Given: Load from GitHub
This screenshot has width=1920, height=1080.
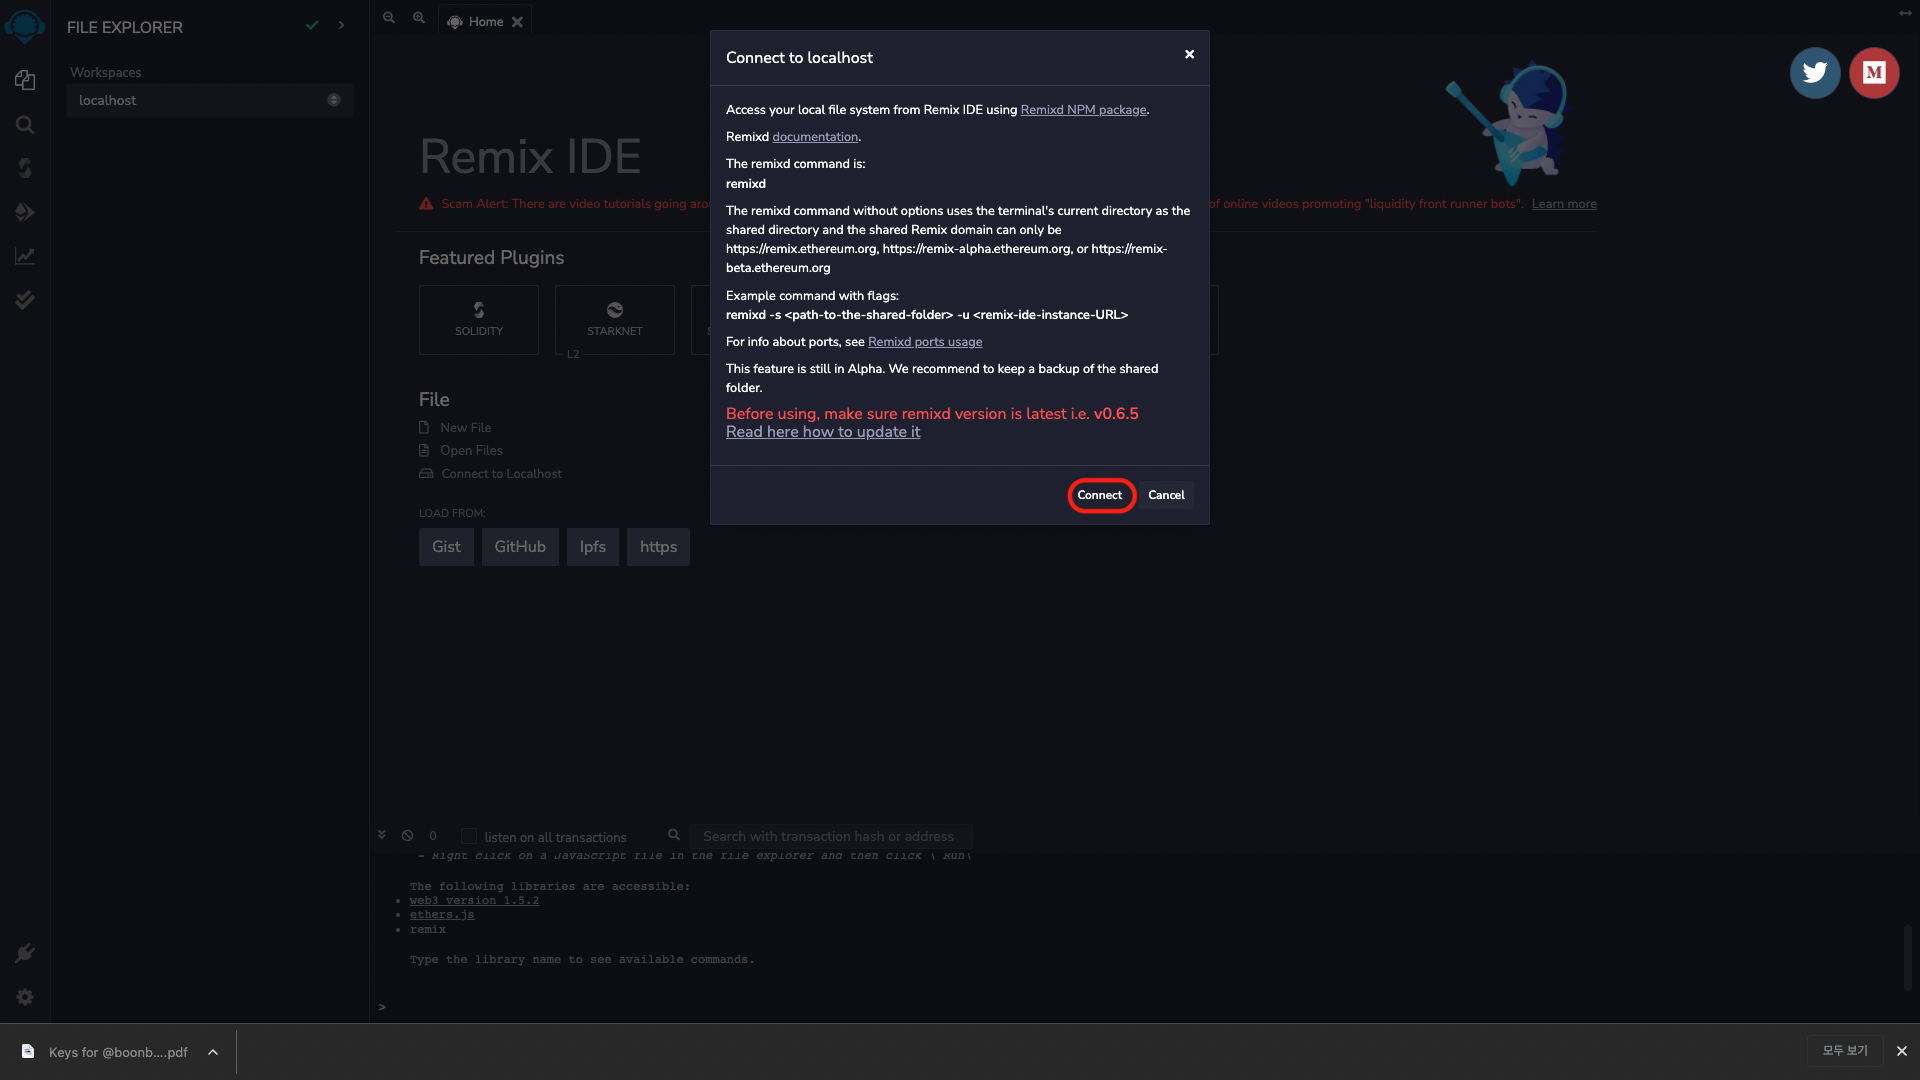Looking at the screenshot, I should (520, 547).
